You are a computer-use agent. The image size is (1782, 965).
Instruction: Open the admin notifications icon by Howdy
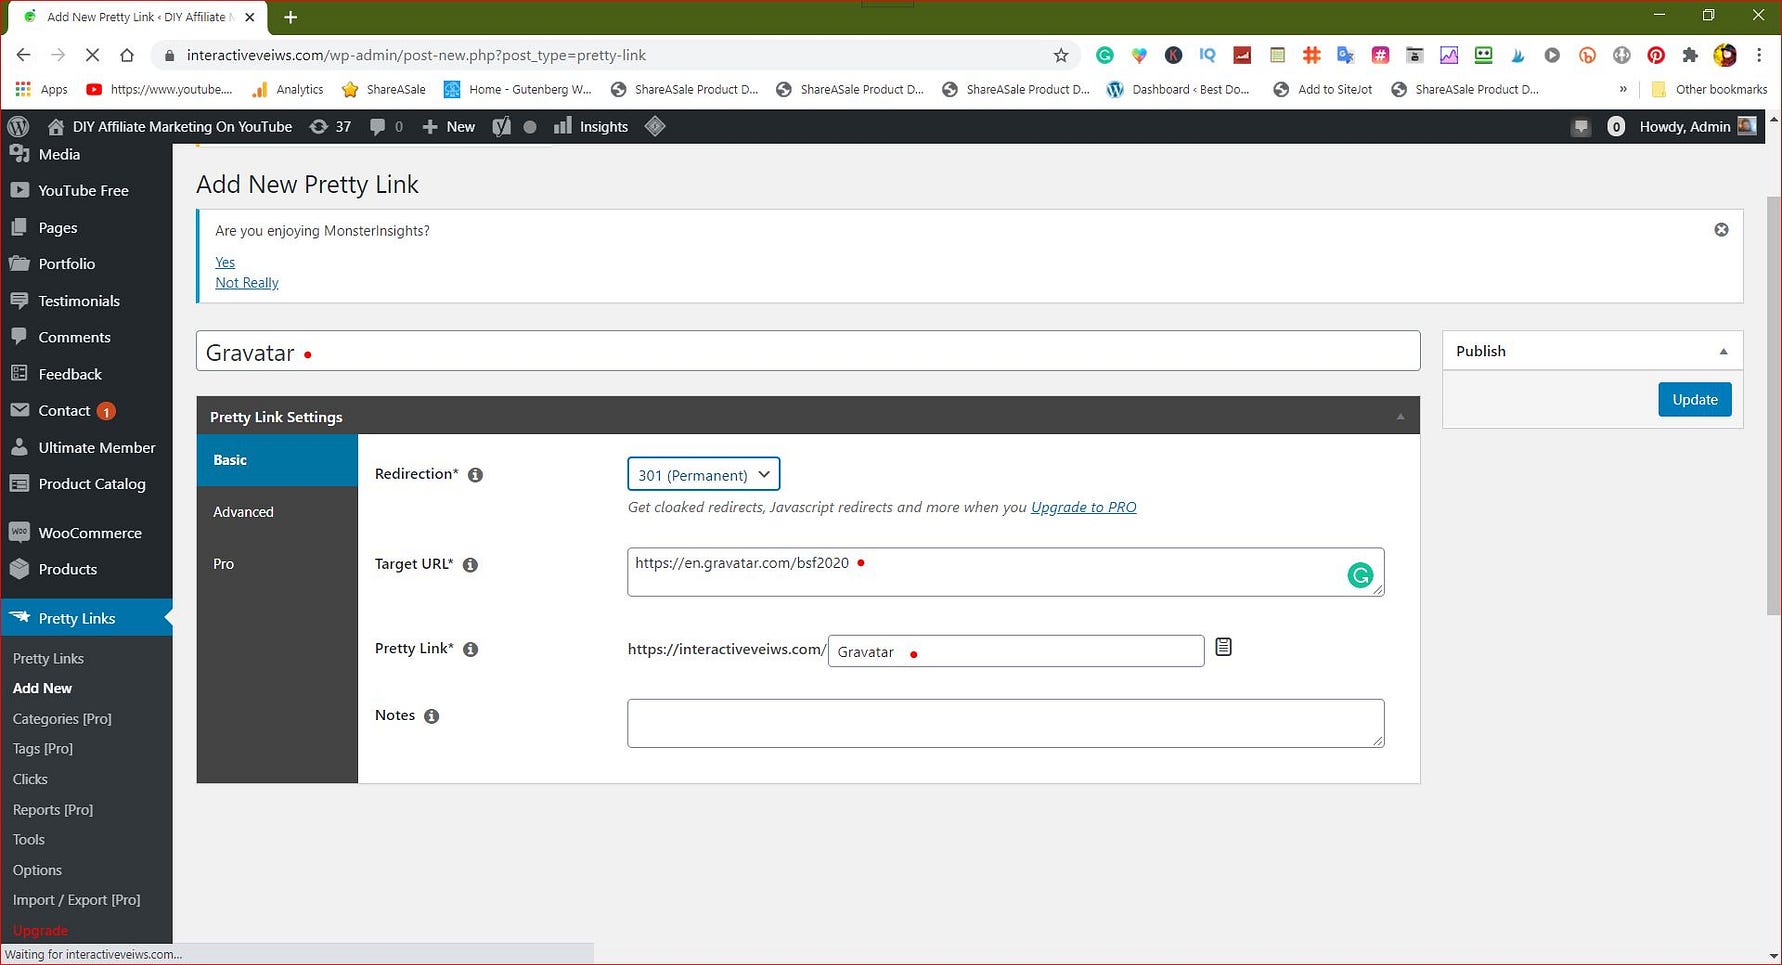coord(1580,127)
